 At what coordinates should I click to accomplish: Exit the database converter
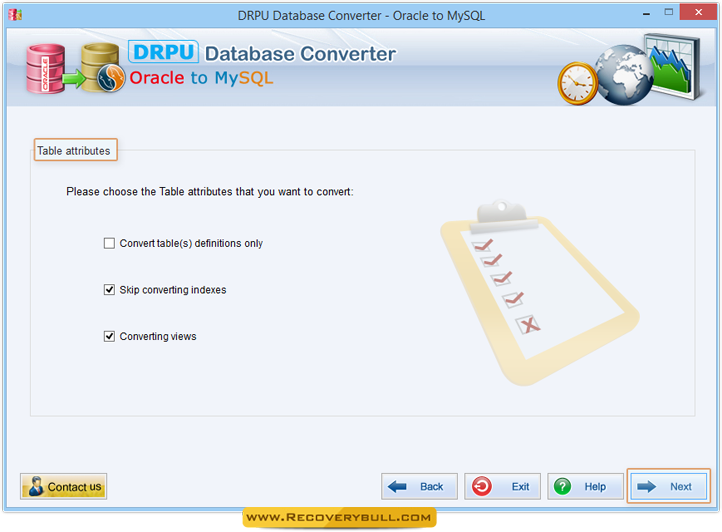[502, 486]
